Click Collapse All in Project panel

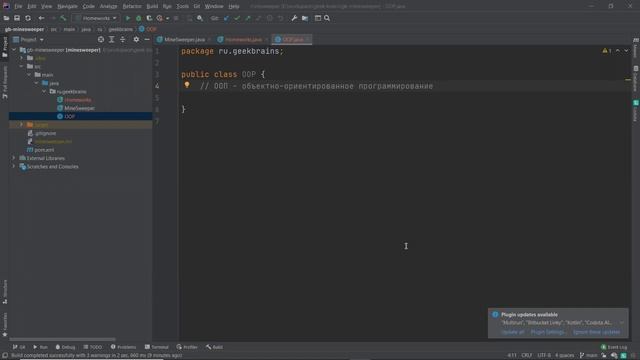(122, 40)
